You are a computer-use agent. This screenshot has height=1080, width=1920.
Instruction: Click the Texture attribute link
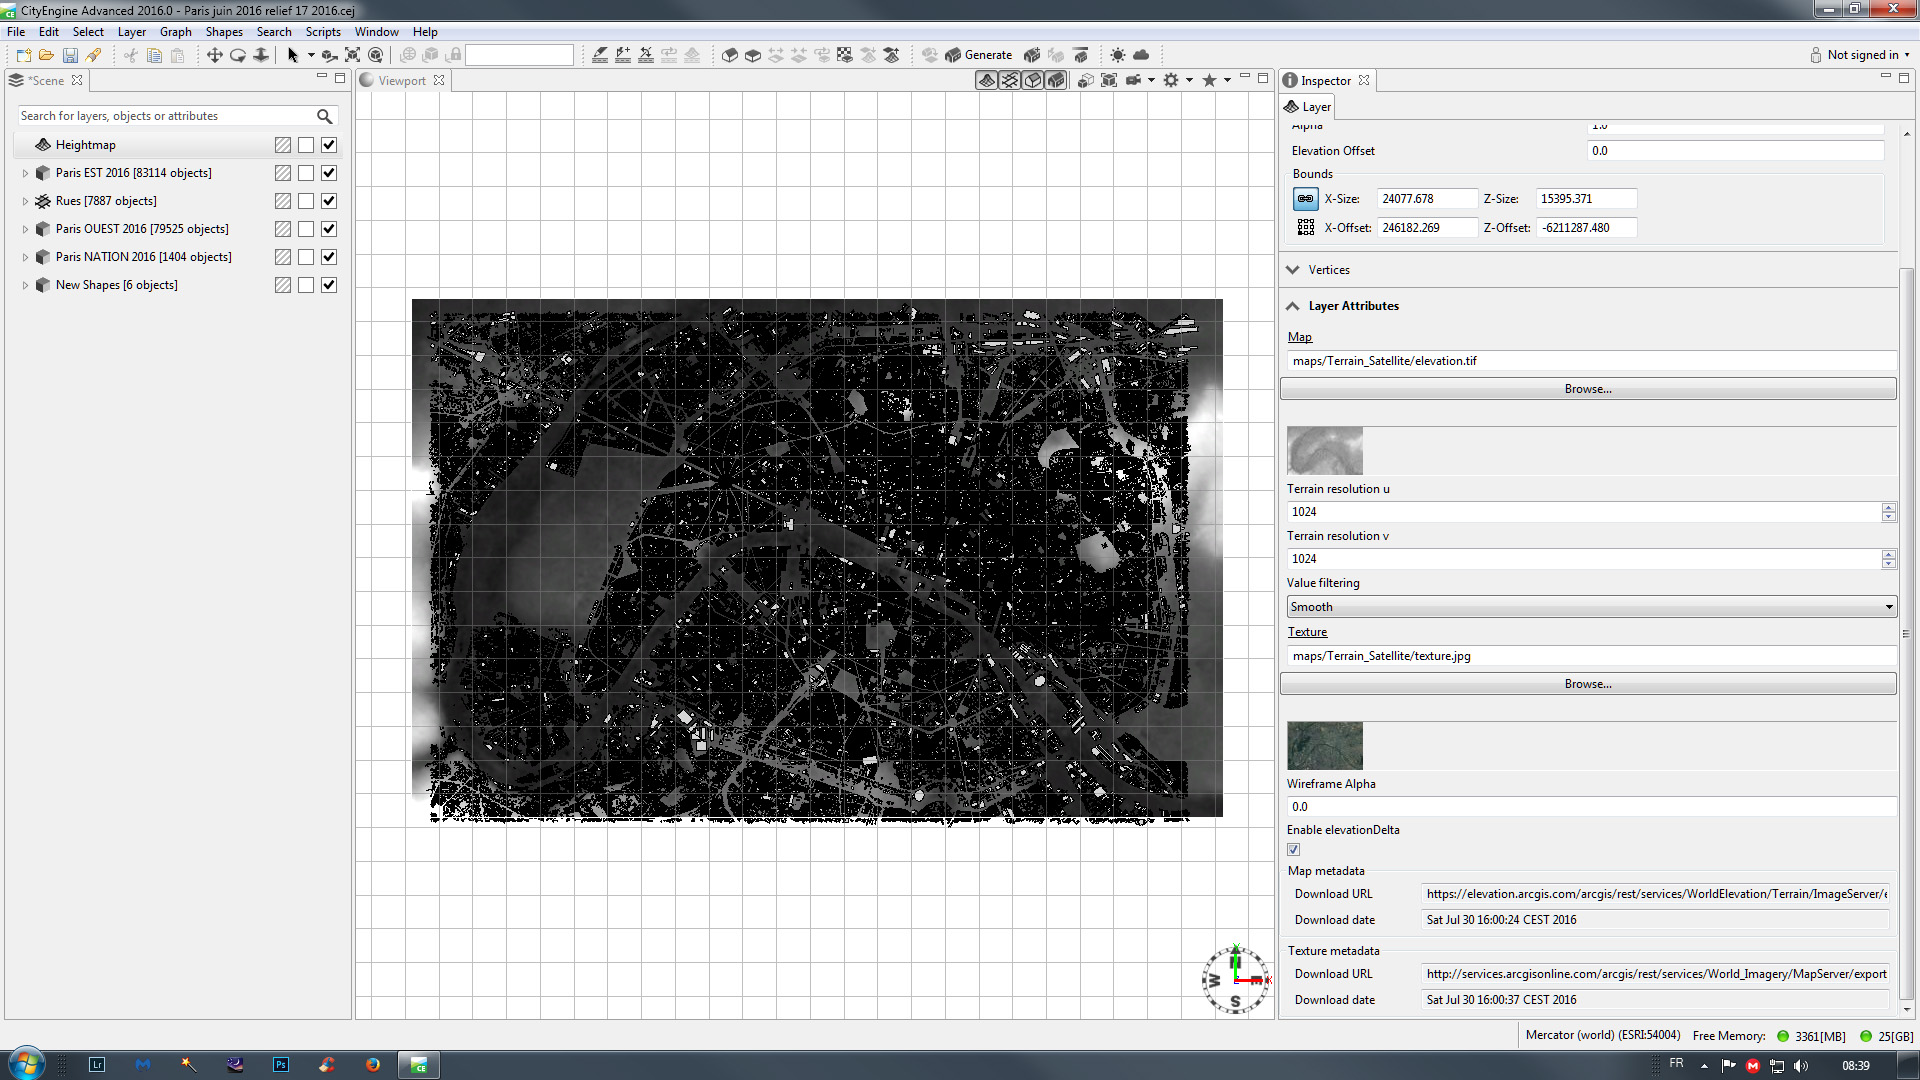click(1307, 632)
